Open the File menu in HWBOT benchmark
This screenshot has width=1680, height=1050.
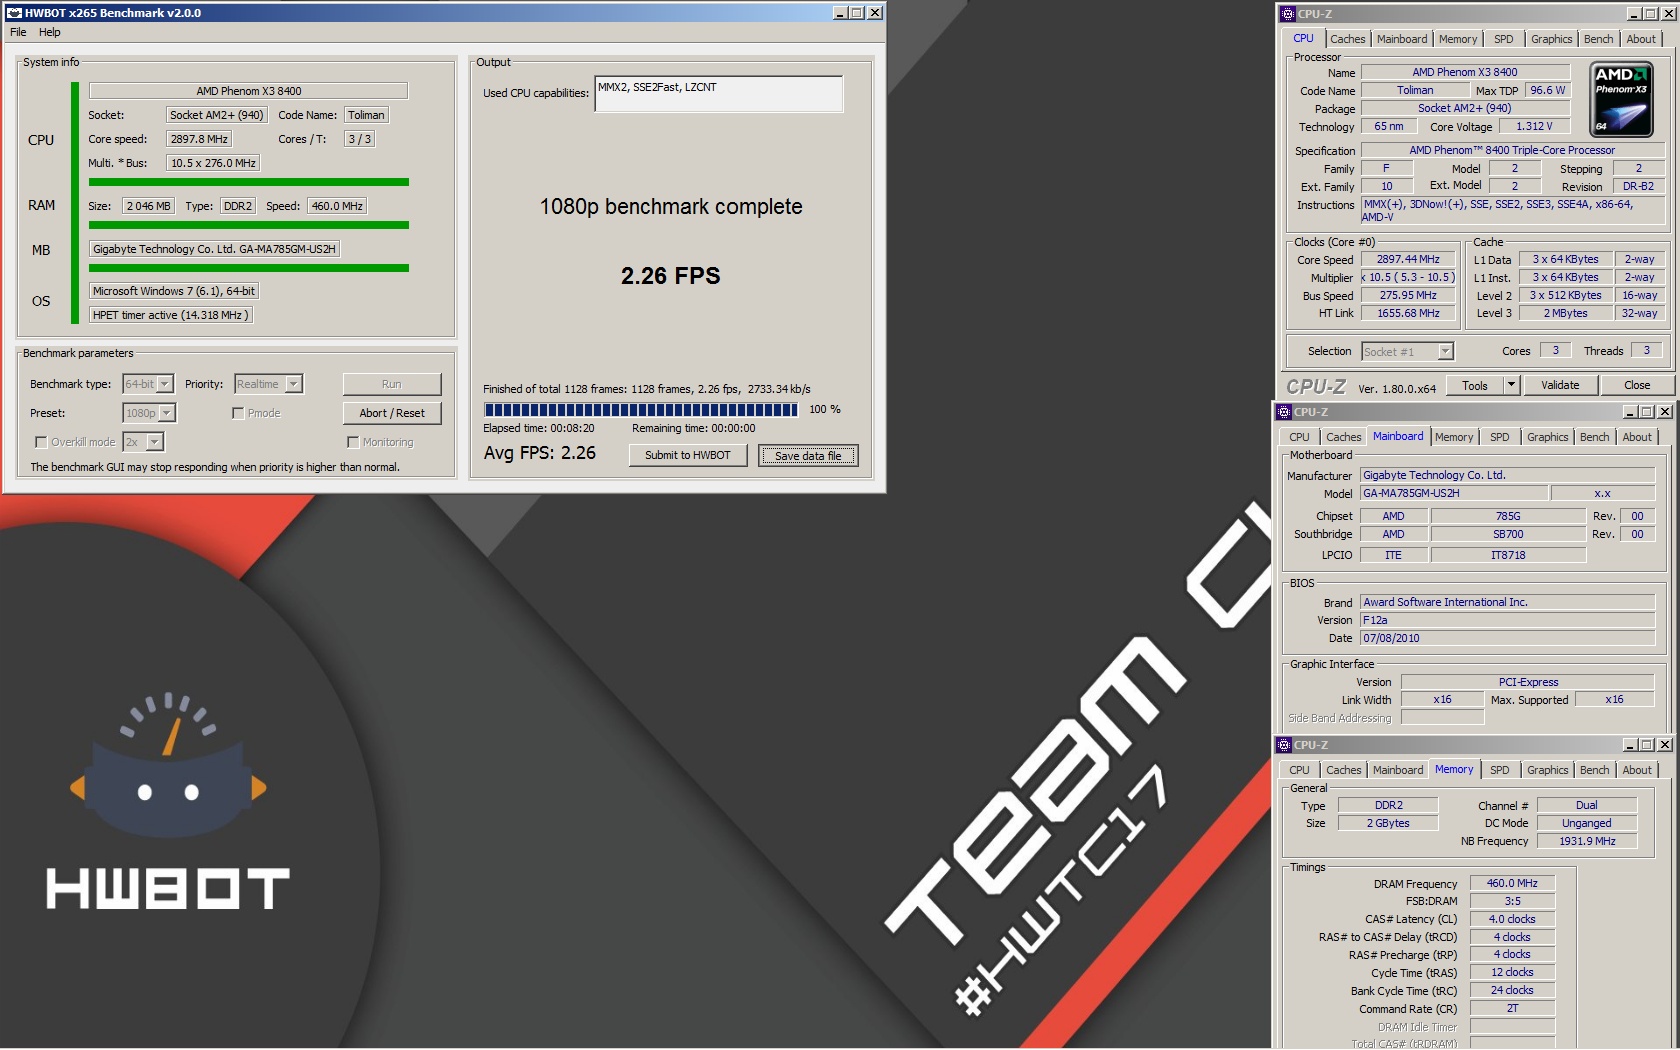tap(18, 32)
